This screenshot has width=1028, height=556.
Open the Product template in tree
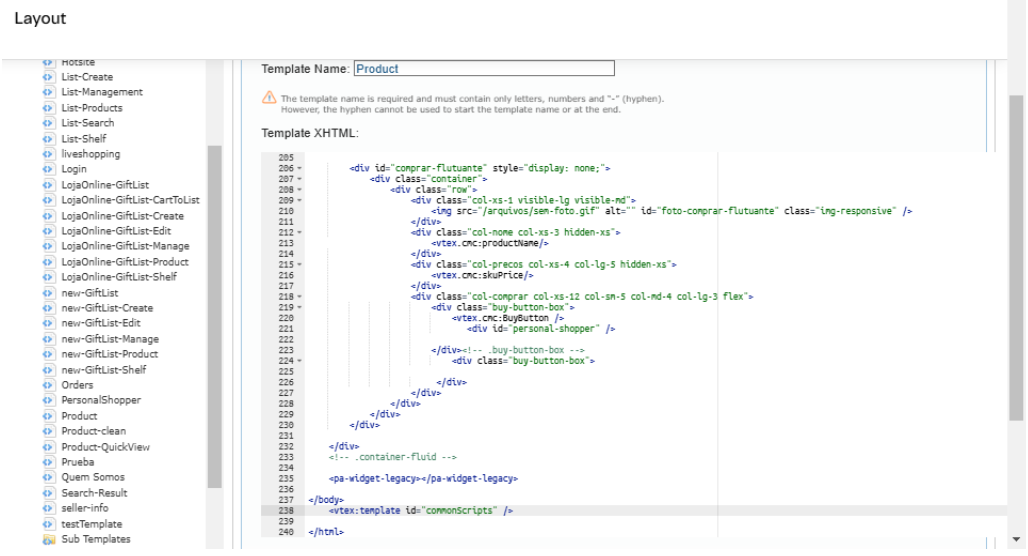(x=79, y=416)
